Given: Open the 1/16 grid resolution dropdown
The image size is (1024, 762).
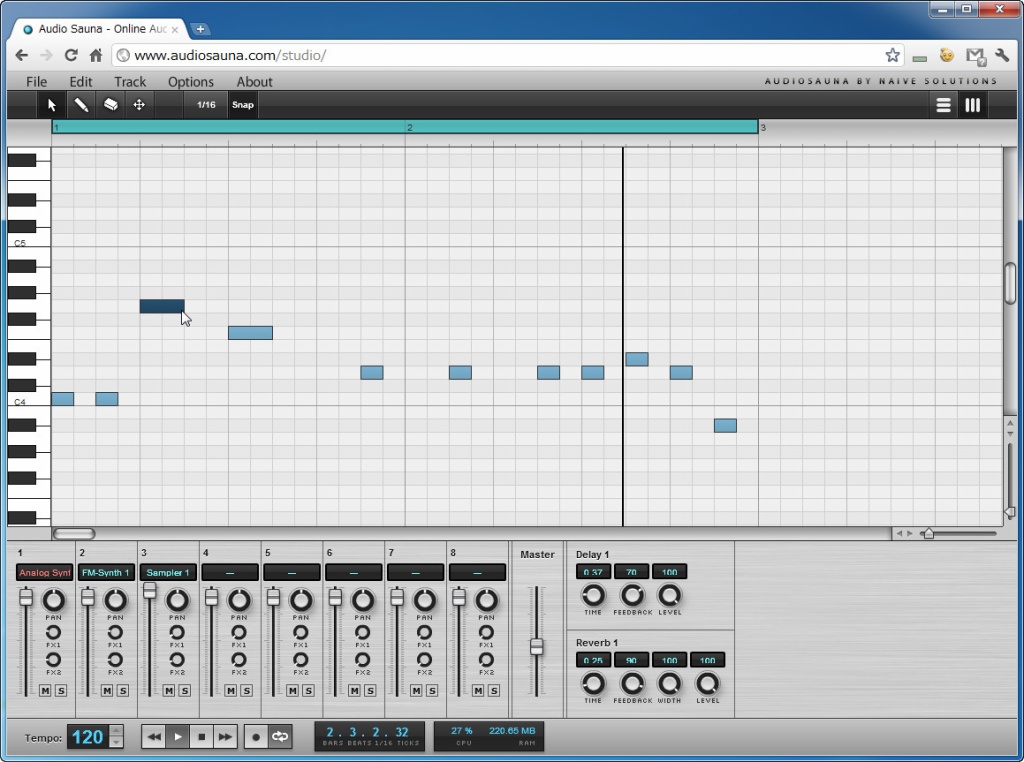Looking at the screenshot, I should pyautogui.click(x=206, y=104).
